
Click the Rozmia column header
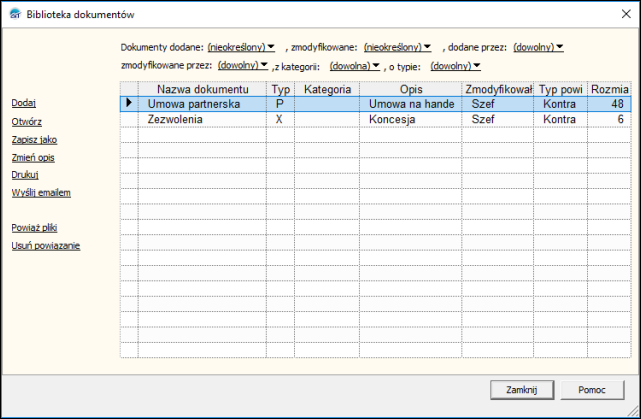pyautogui.click(x=609, y=89)
